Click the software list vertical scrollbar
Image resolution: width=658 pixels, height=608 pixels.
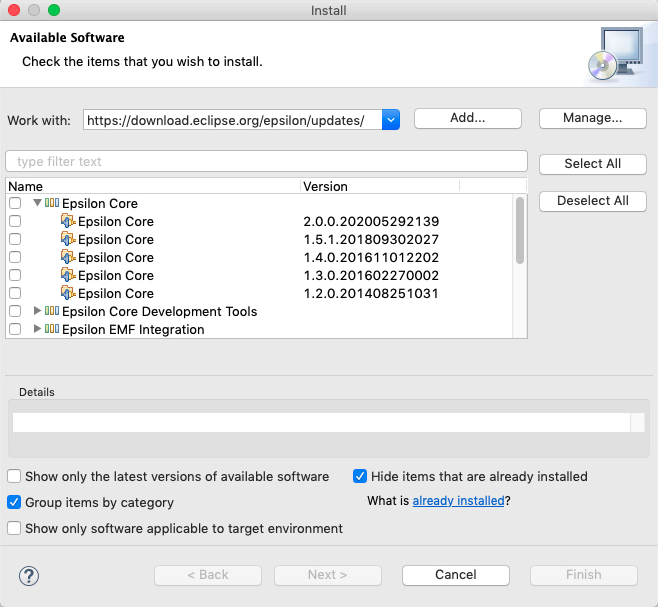(520, 231)
